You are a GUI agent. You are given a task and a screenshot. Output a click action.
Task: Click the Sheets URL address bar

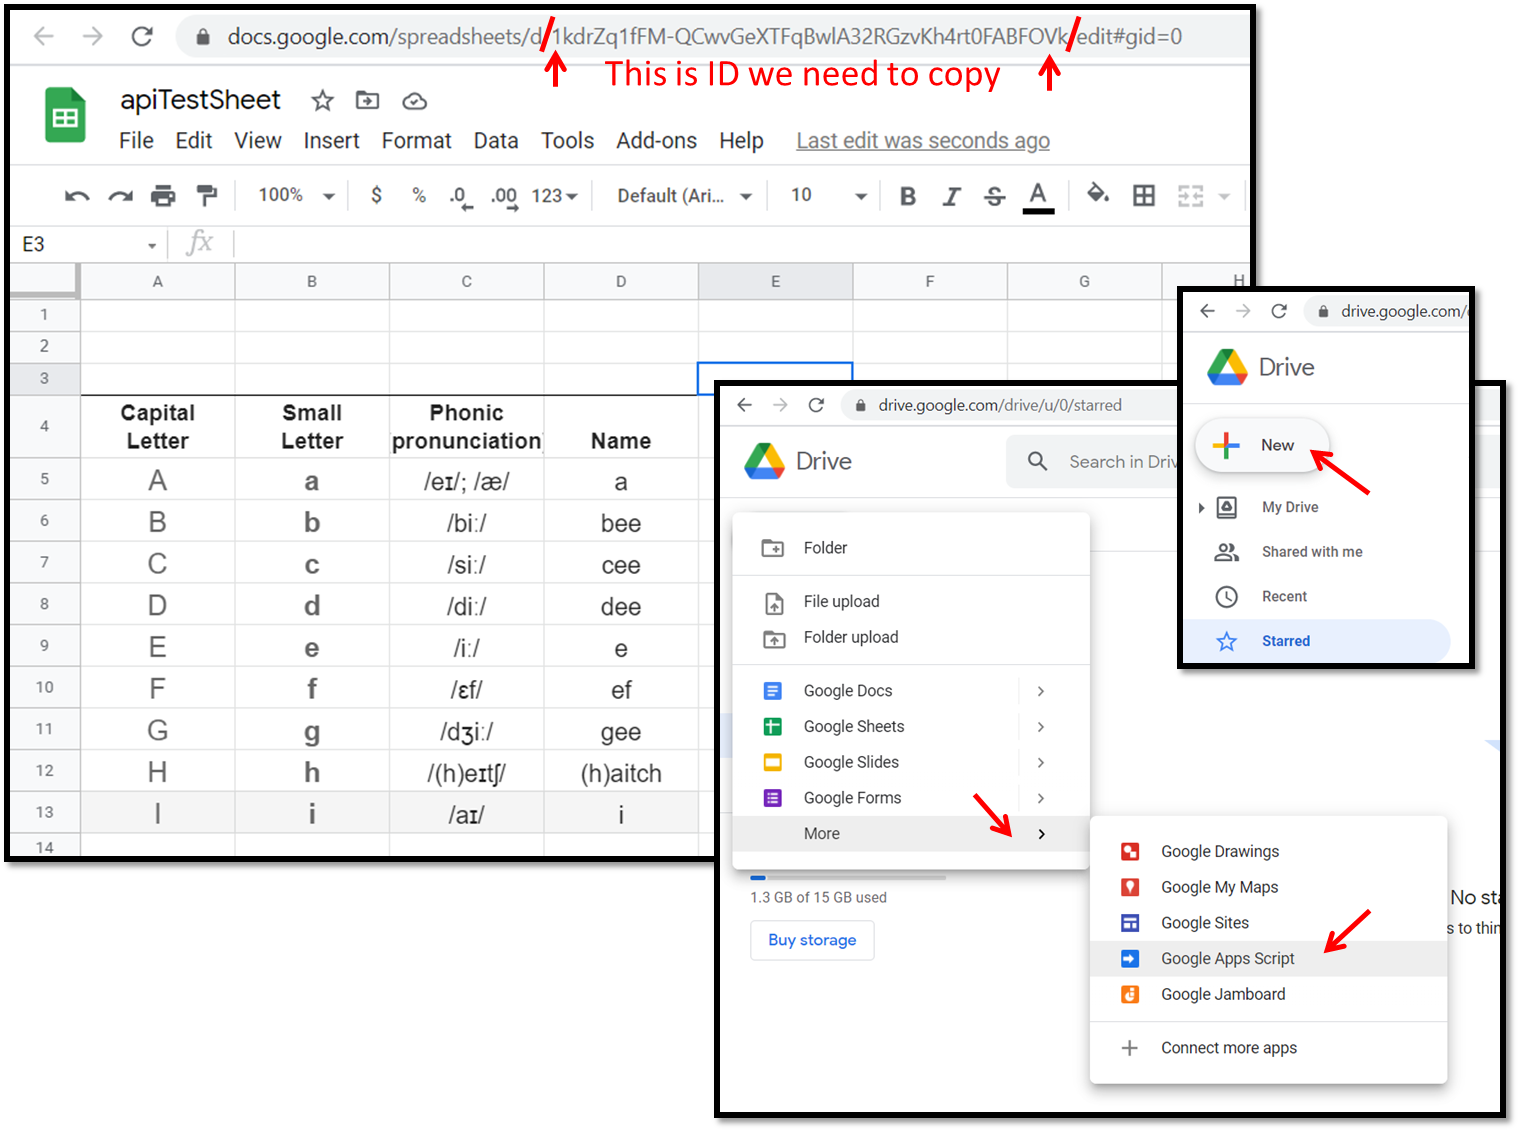[711, 37]
